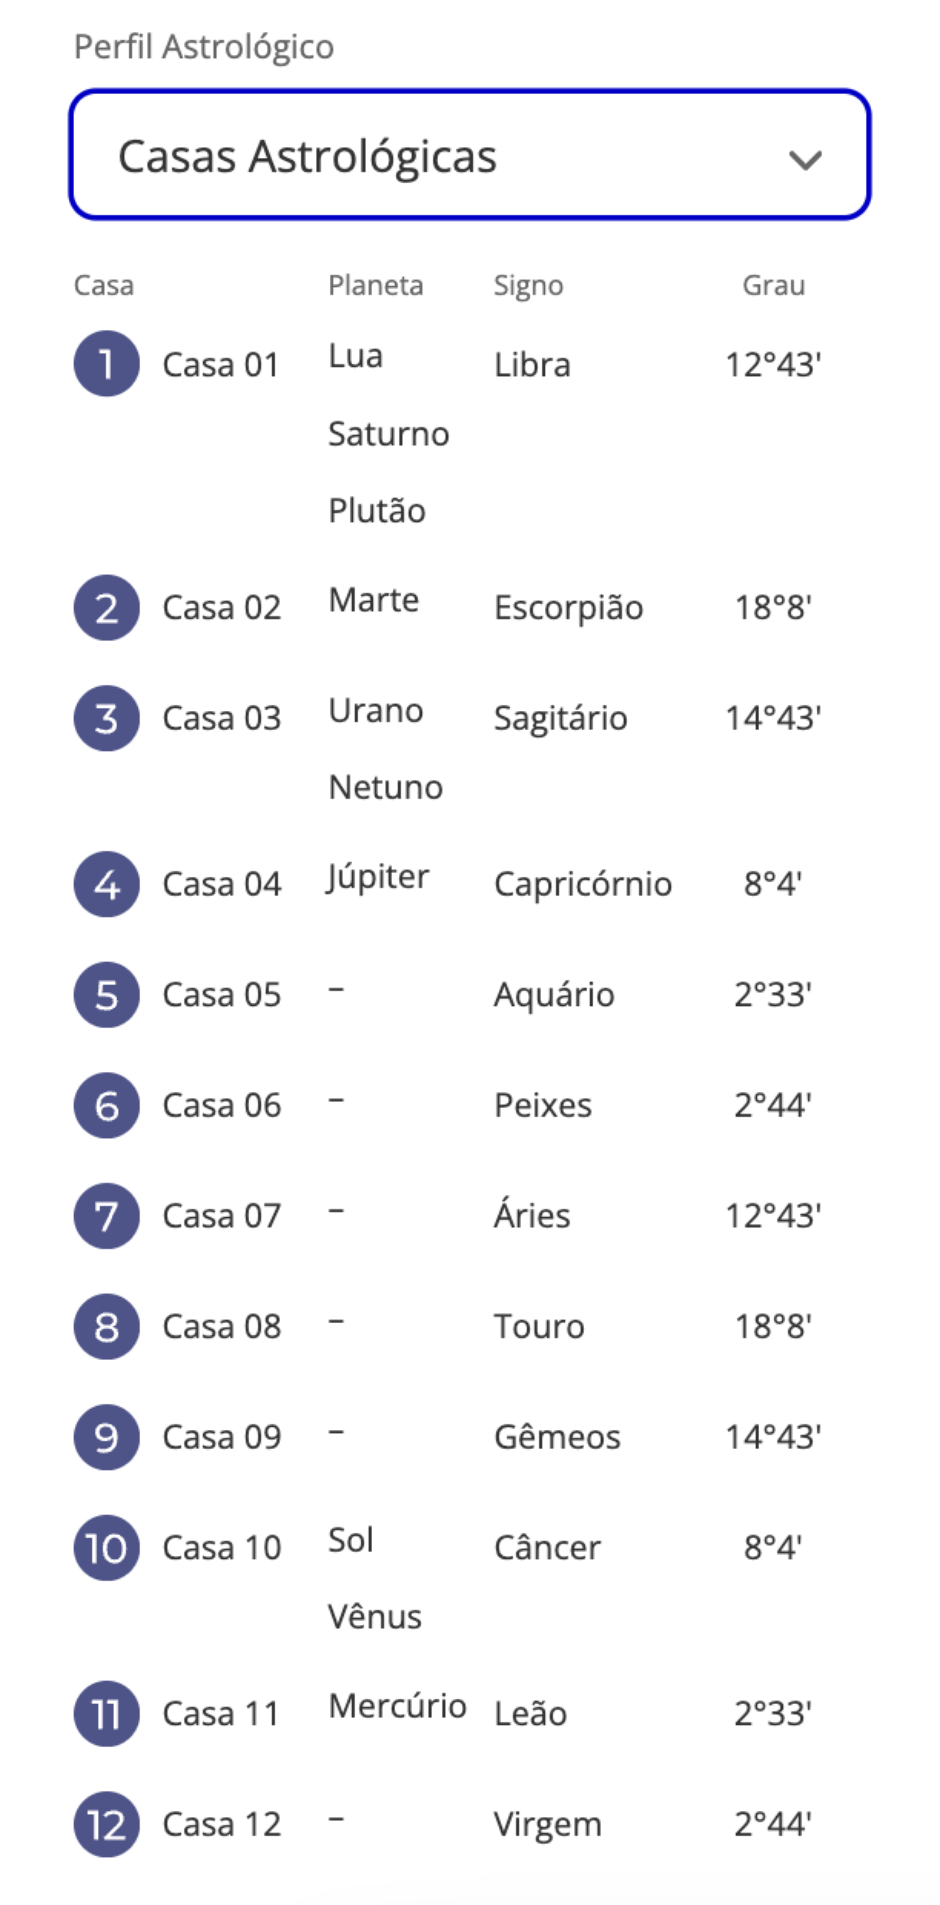Screen dimensions: 940x1905
Task: Select the number 10 circle badge
Action: click(x=106, y=1548)
